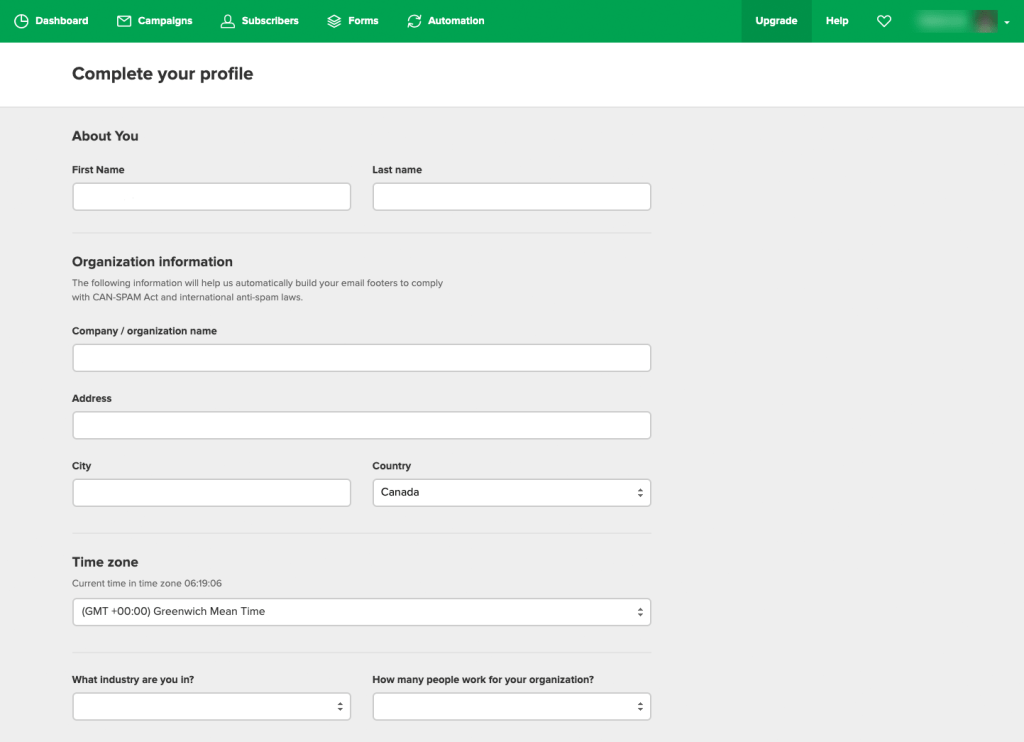Select the Company / organization name field
The image size is (1024, 742).
point(361,358)
